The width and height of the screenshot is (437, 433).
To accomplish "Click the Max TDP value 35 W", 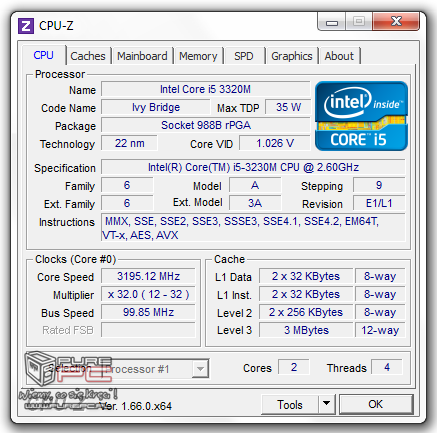I will coord(288,107).
